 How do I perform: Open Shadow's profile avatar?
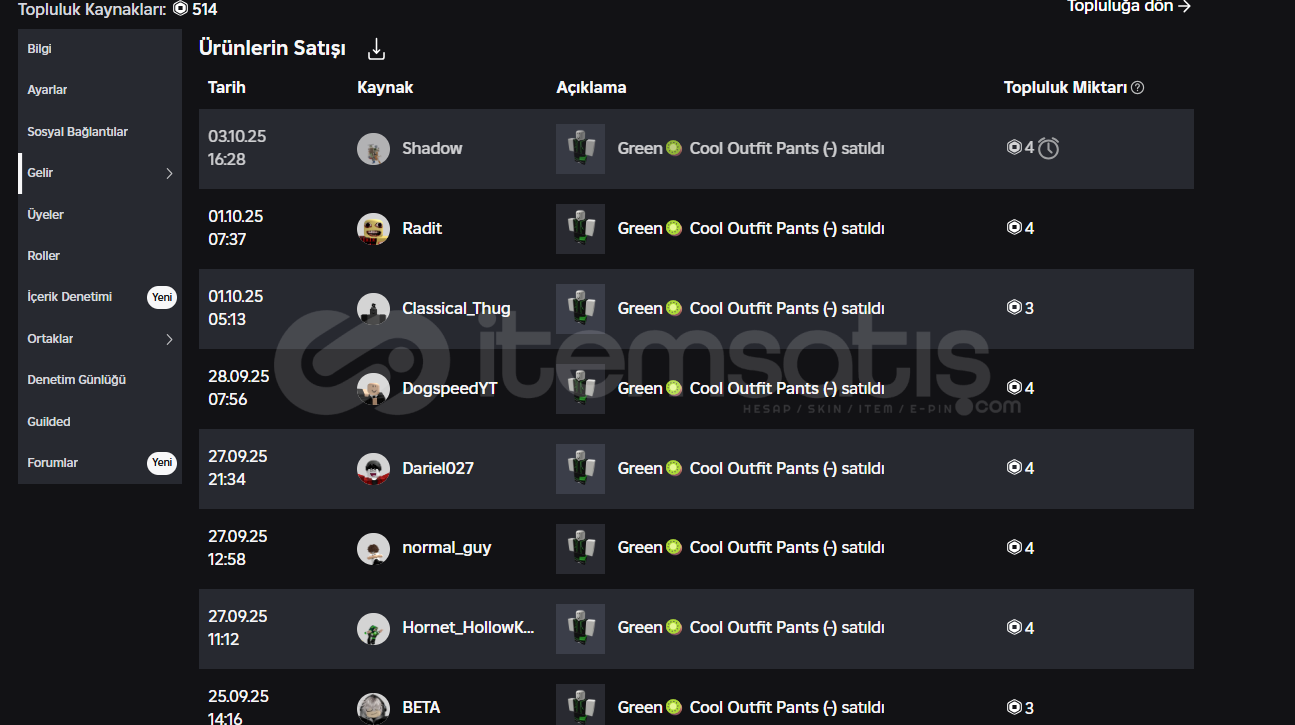click(x=373, y=149)
